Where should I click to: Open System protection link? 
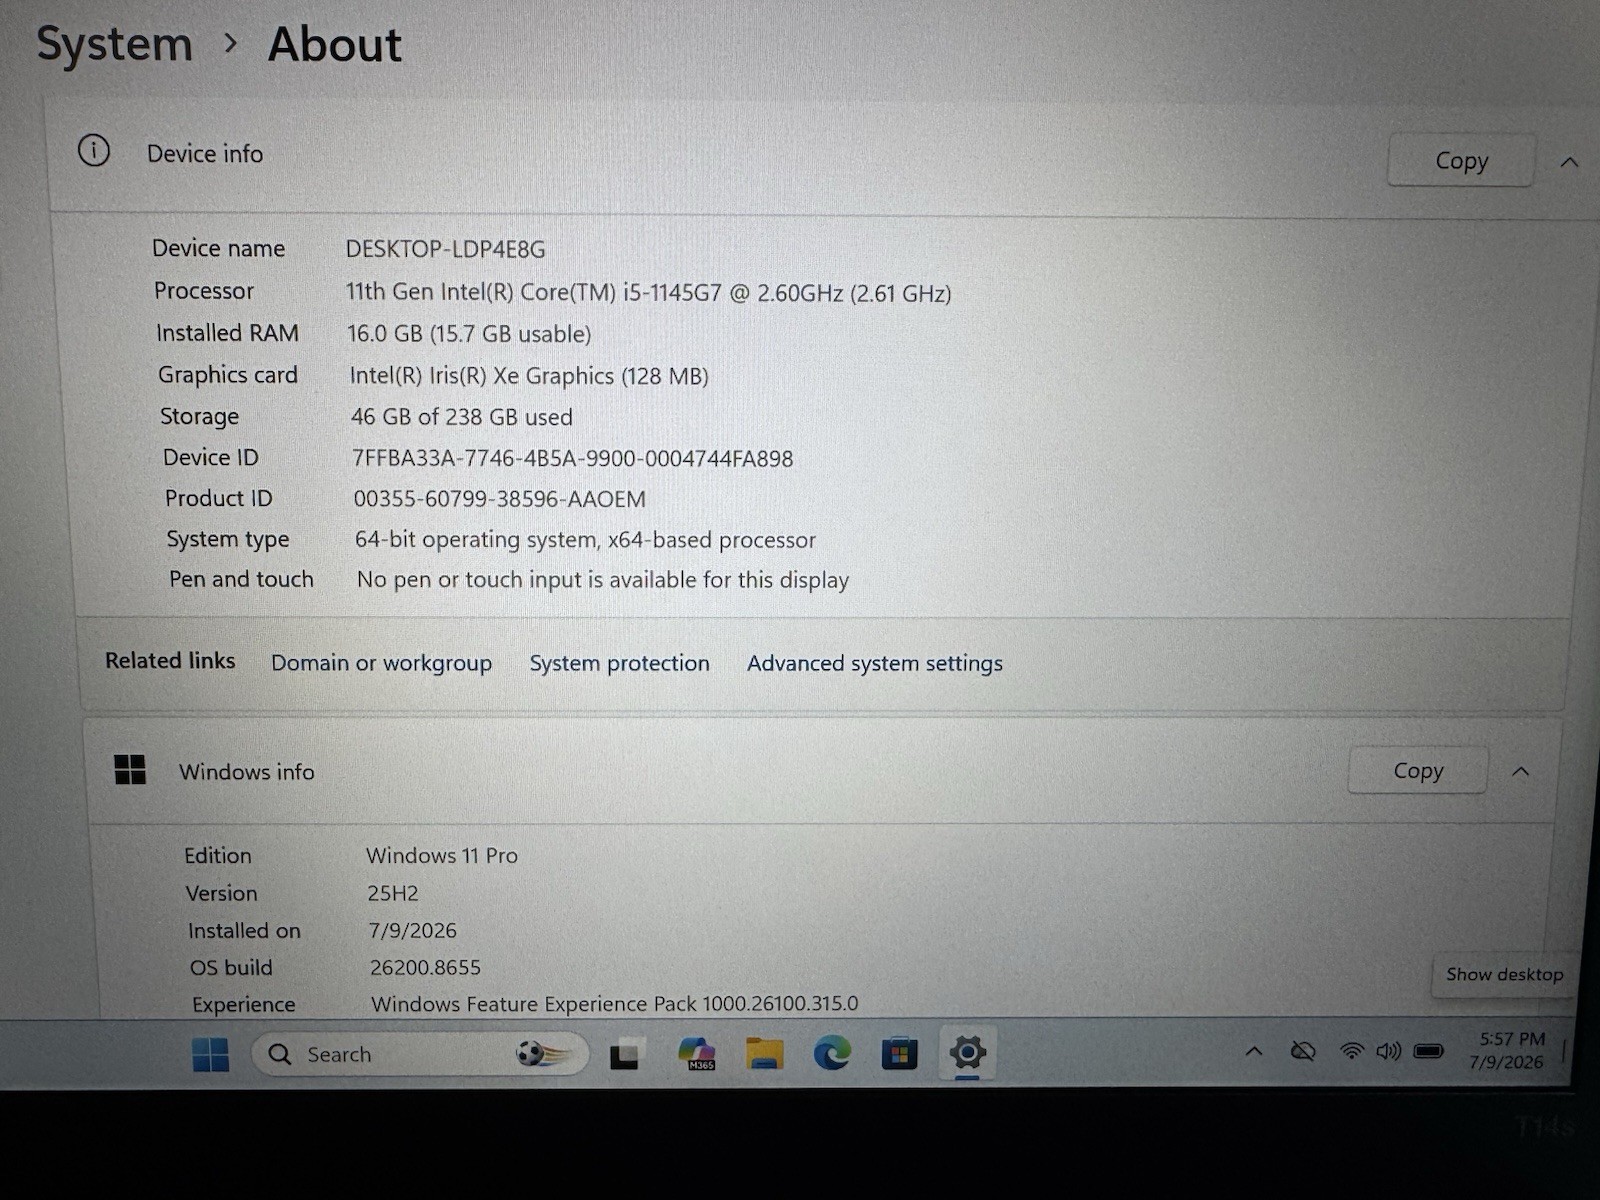[x=619, y=663]
